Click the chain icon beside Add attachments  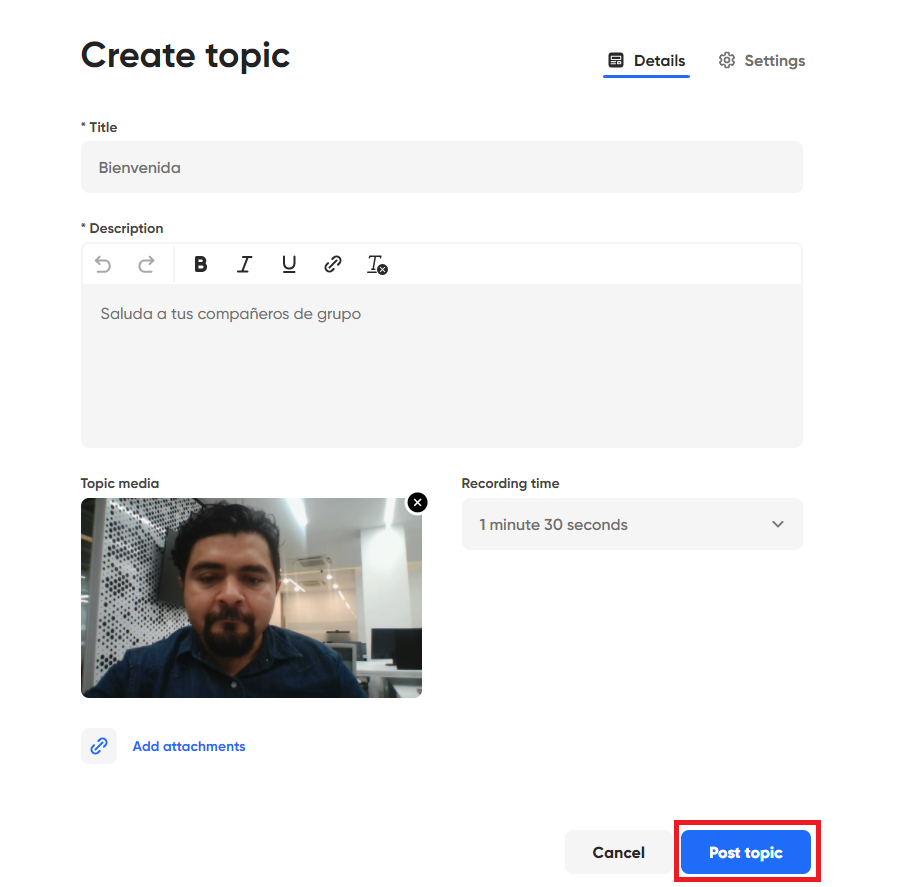pyautogui.click(x=99, y=746)
